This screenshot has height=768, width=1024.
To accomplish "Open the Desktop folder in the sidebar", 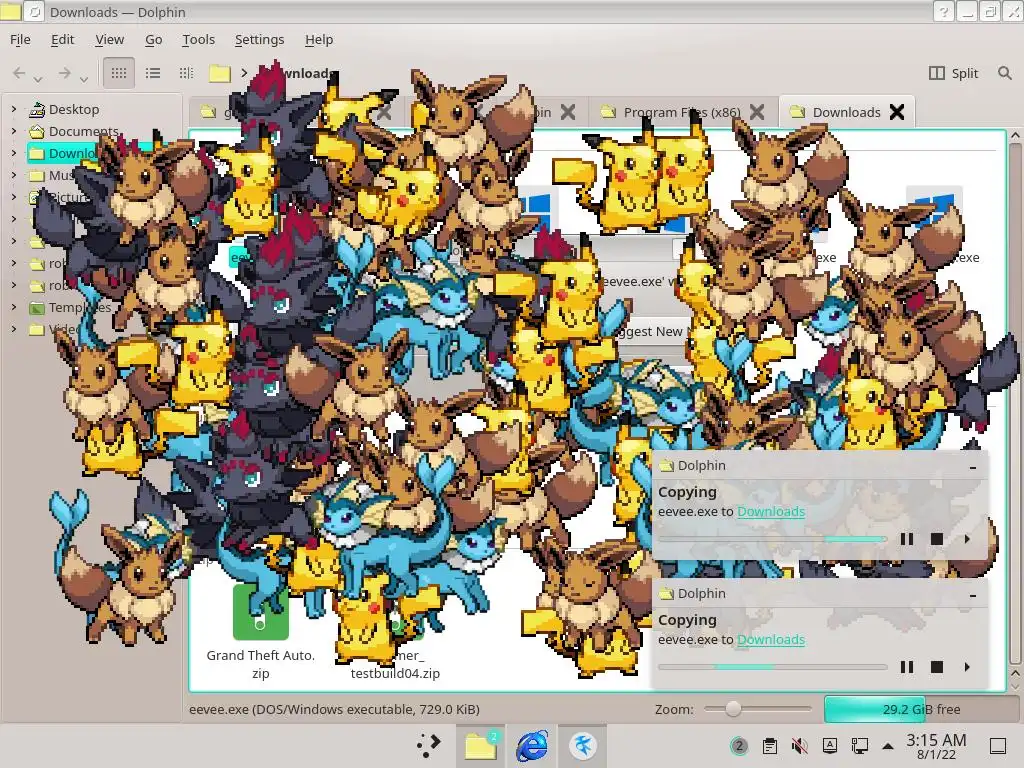I will (x=74, y=110).
